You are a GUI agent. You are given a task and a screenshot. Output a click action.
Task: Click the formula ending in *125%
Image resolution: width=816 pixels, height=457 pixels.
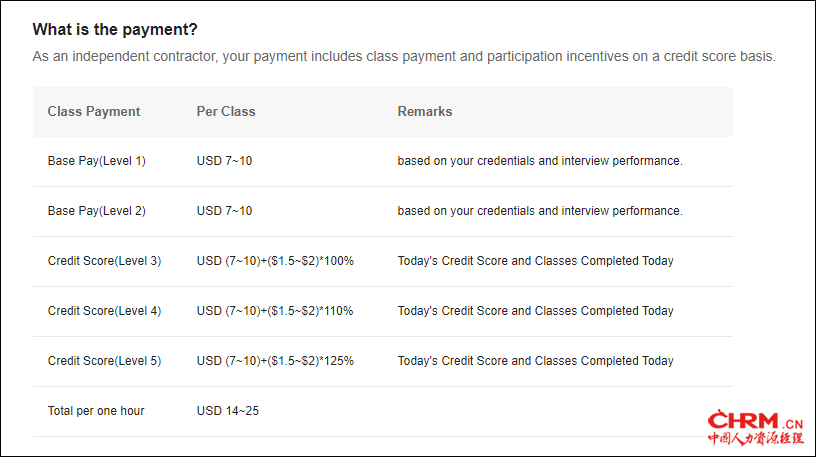(275, 361)
